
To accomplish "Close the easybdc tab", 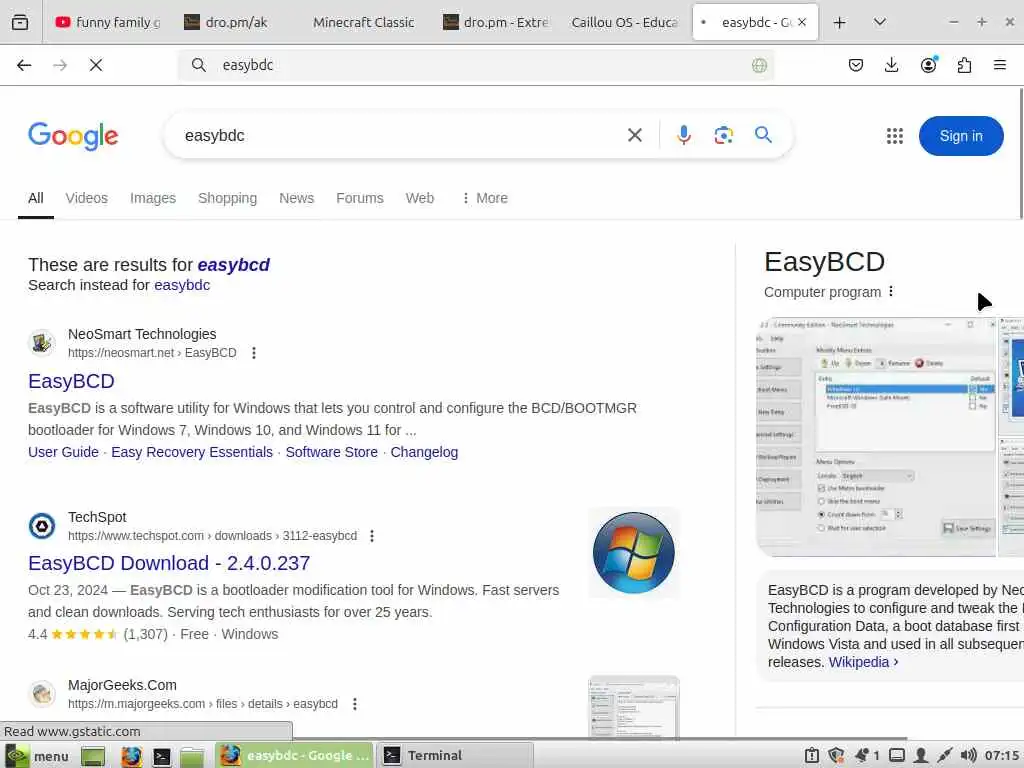I will coord(802,22).
